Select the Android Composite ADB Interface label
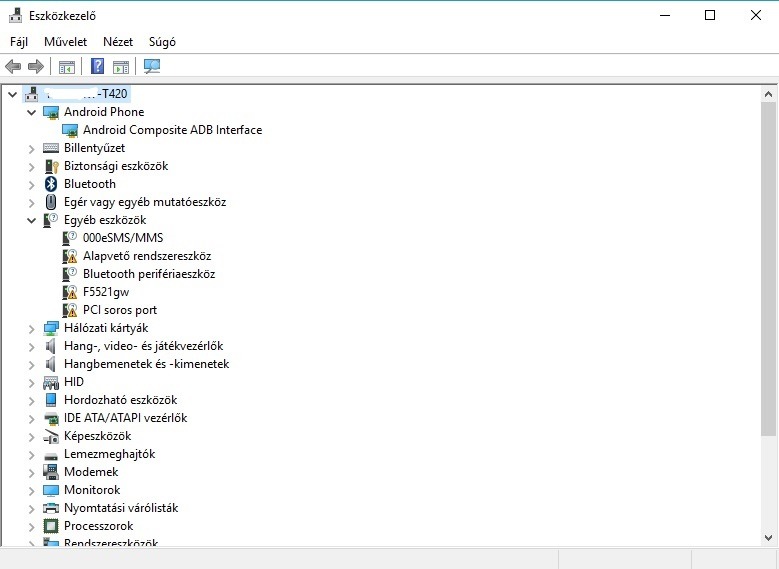Viewport: 779px width, 569px height. [172, 130]
